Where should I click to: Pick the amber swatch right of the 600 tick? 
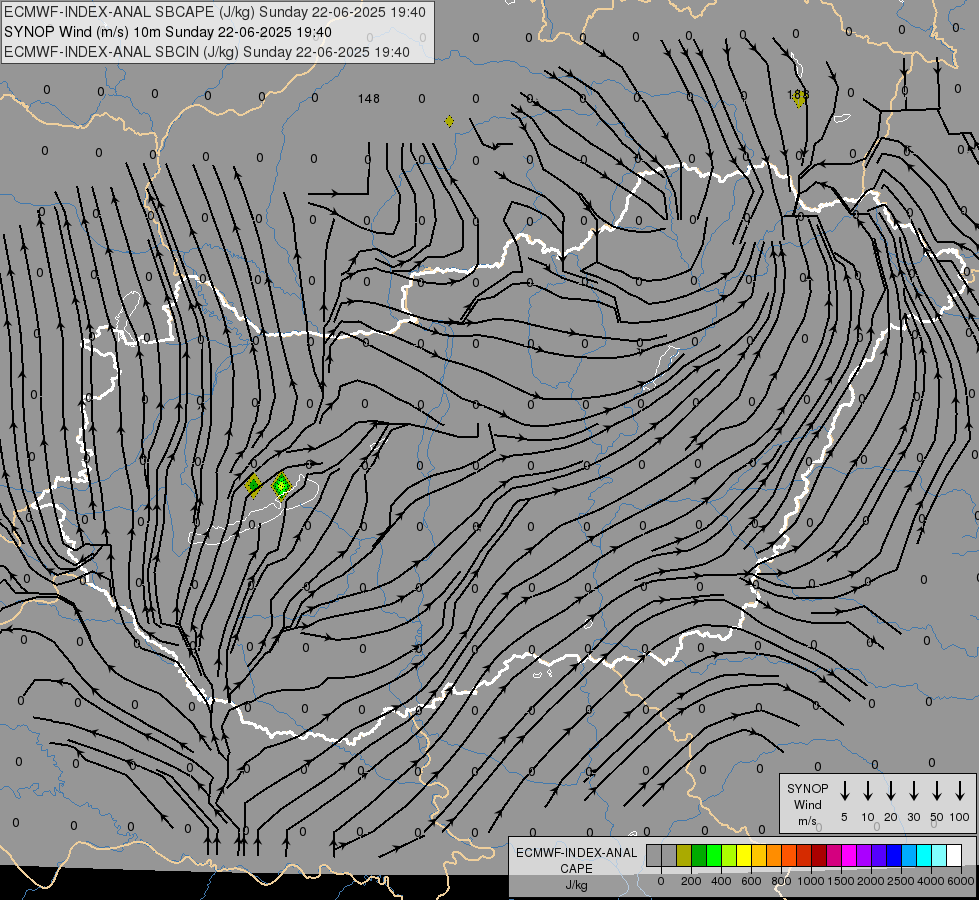point(759,855)
